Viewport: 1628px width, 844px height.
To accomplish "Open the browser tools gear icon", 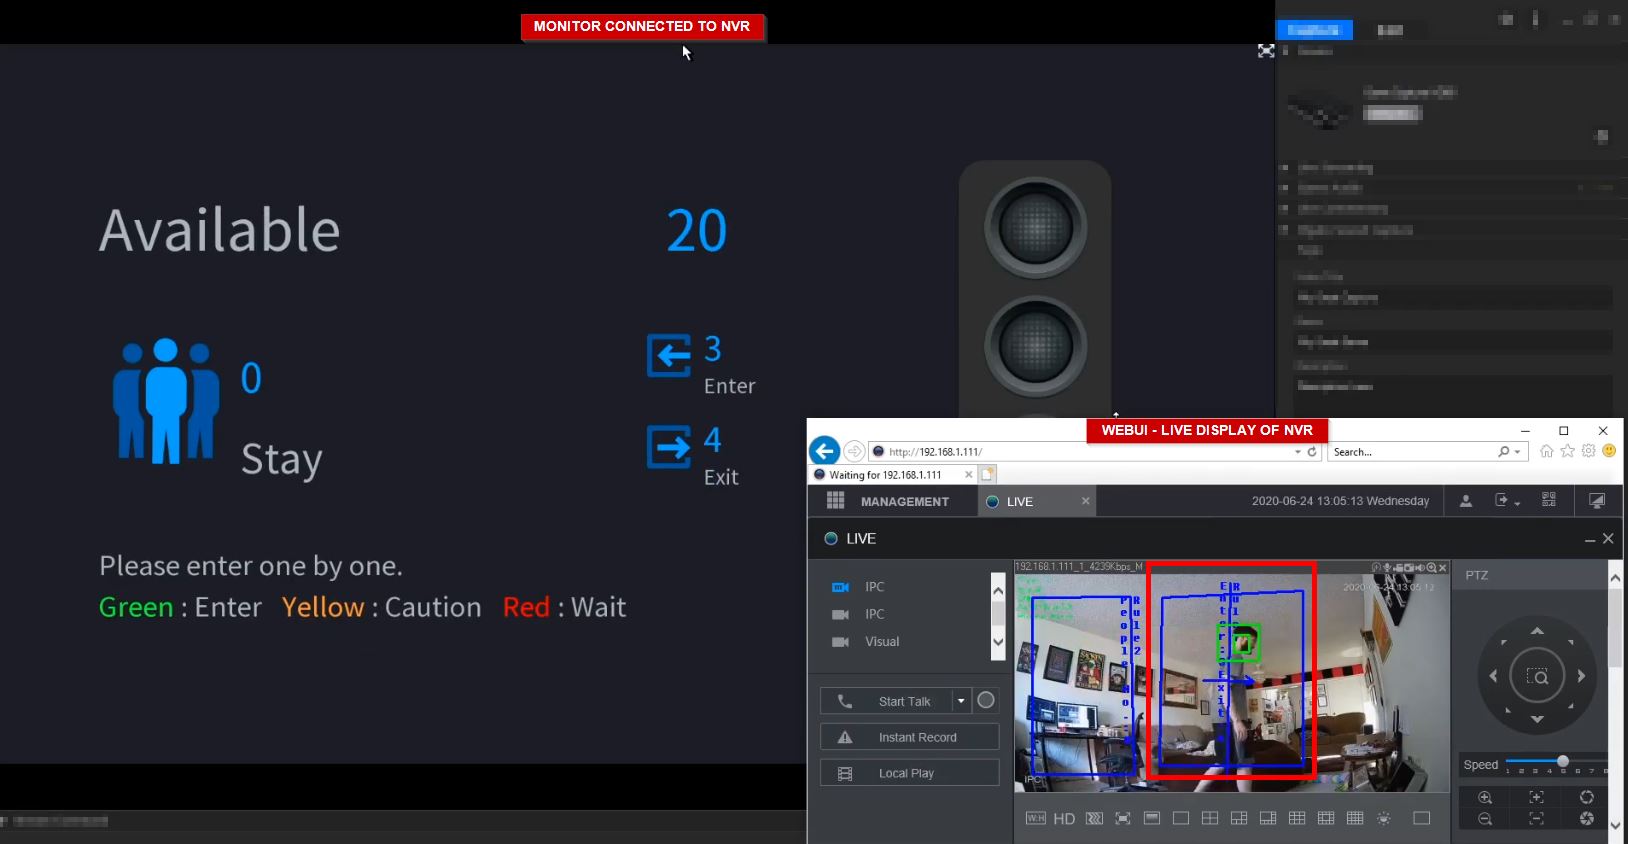I will [1588, 451].
